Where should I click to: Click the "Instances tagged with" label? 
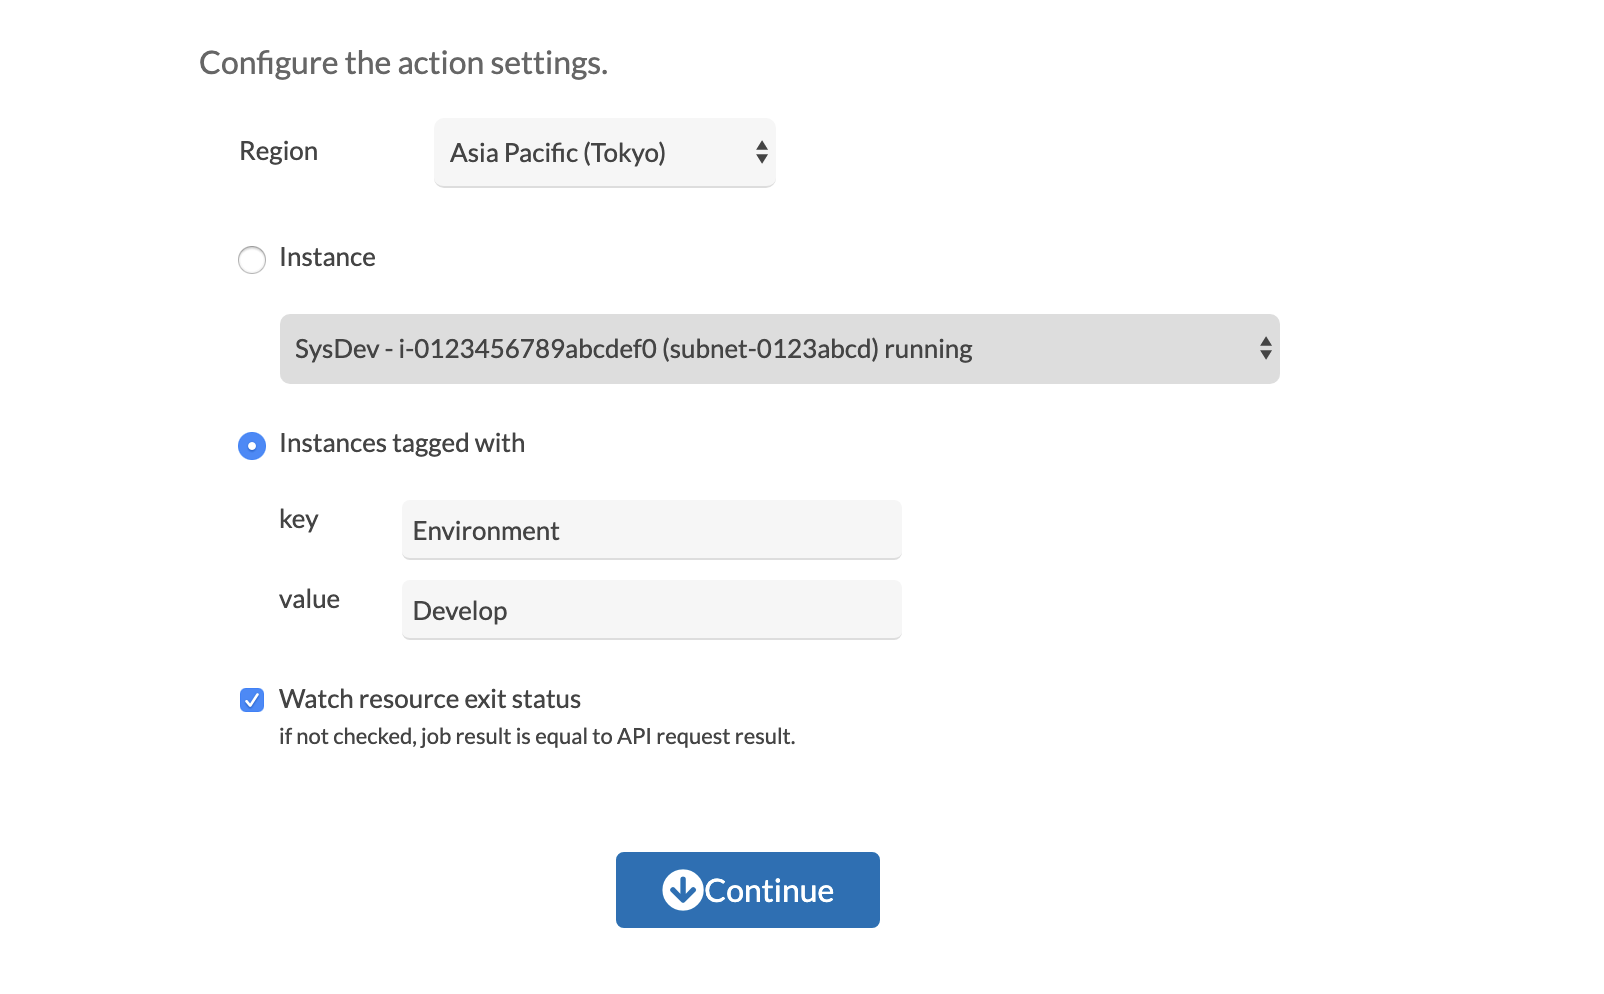point(403,444)
